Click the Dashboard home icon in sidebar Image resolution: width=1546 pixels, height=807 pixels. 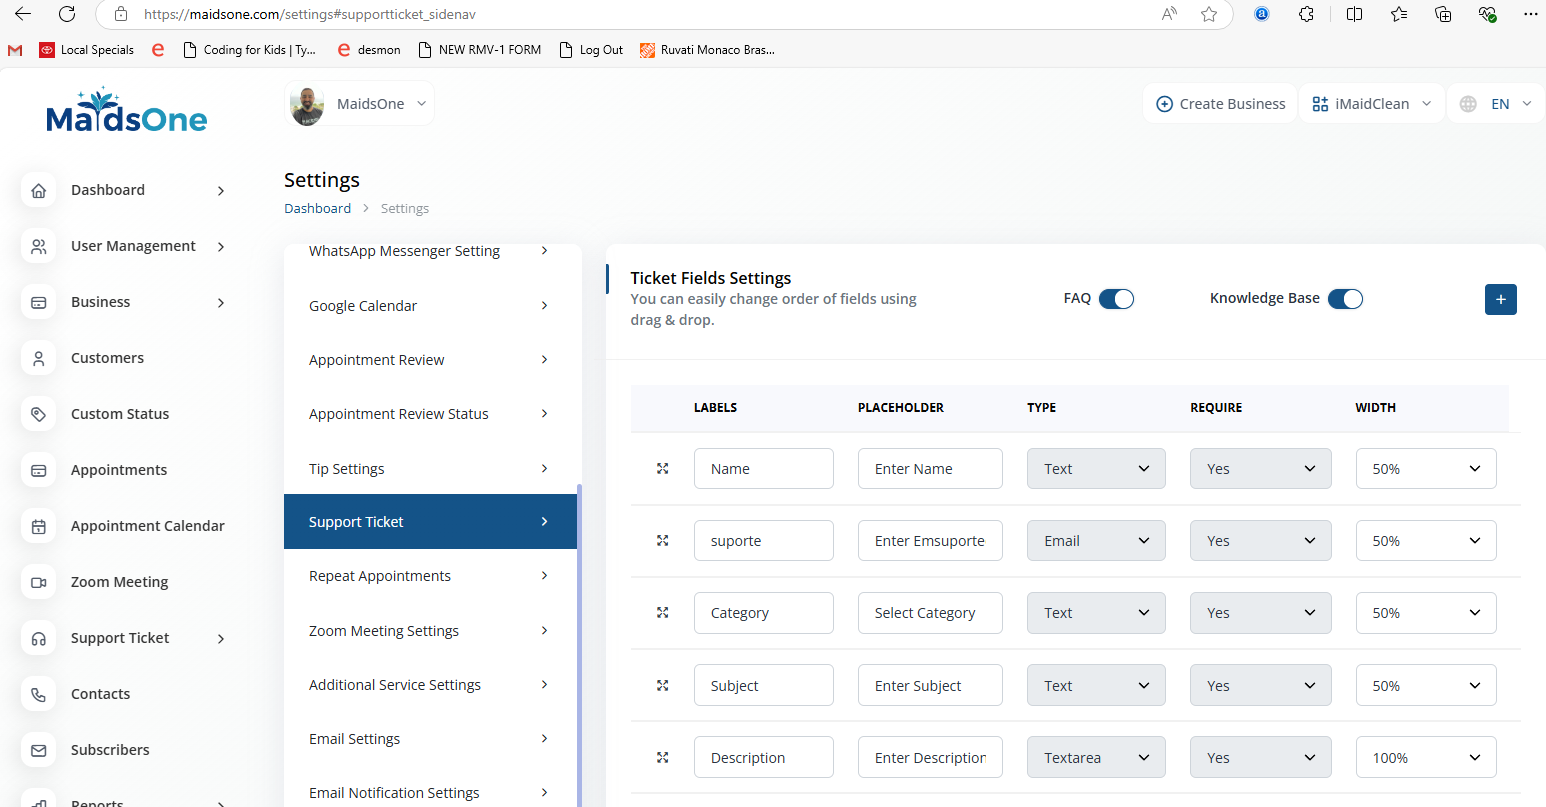pos(39,190)
